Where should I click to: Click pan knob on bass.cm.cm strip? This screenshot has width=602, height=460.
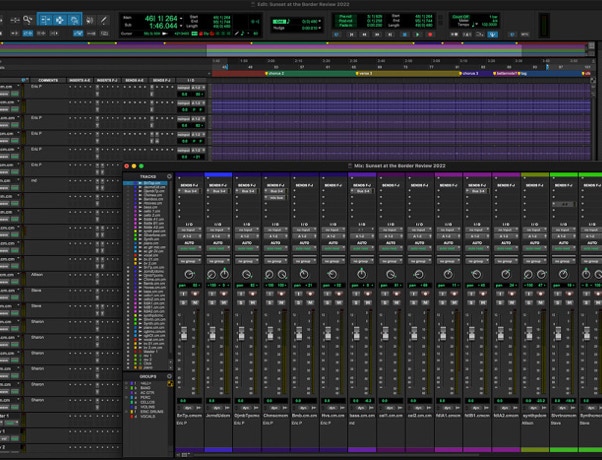(x=362, y=274)
